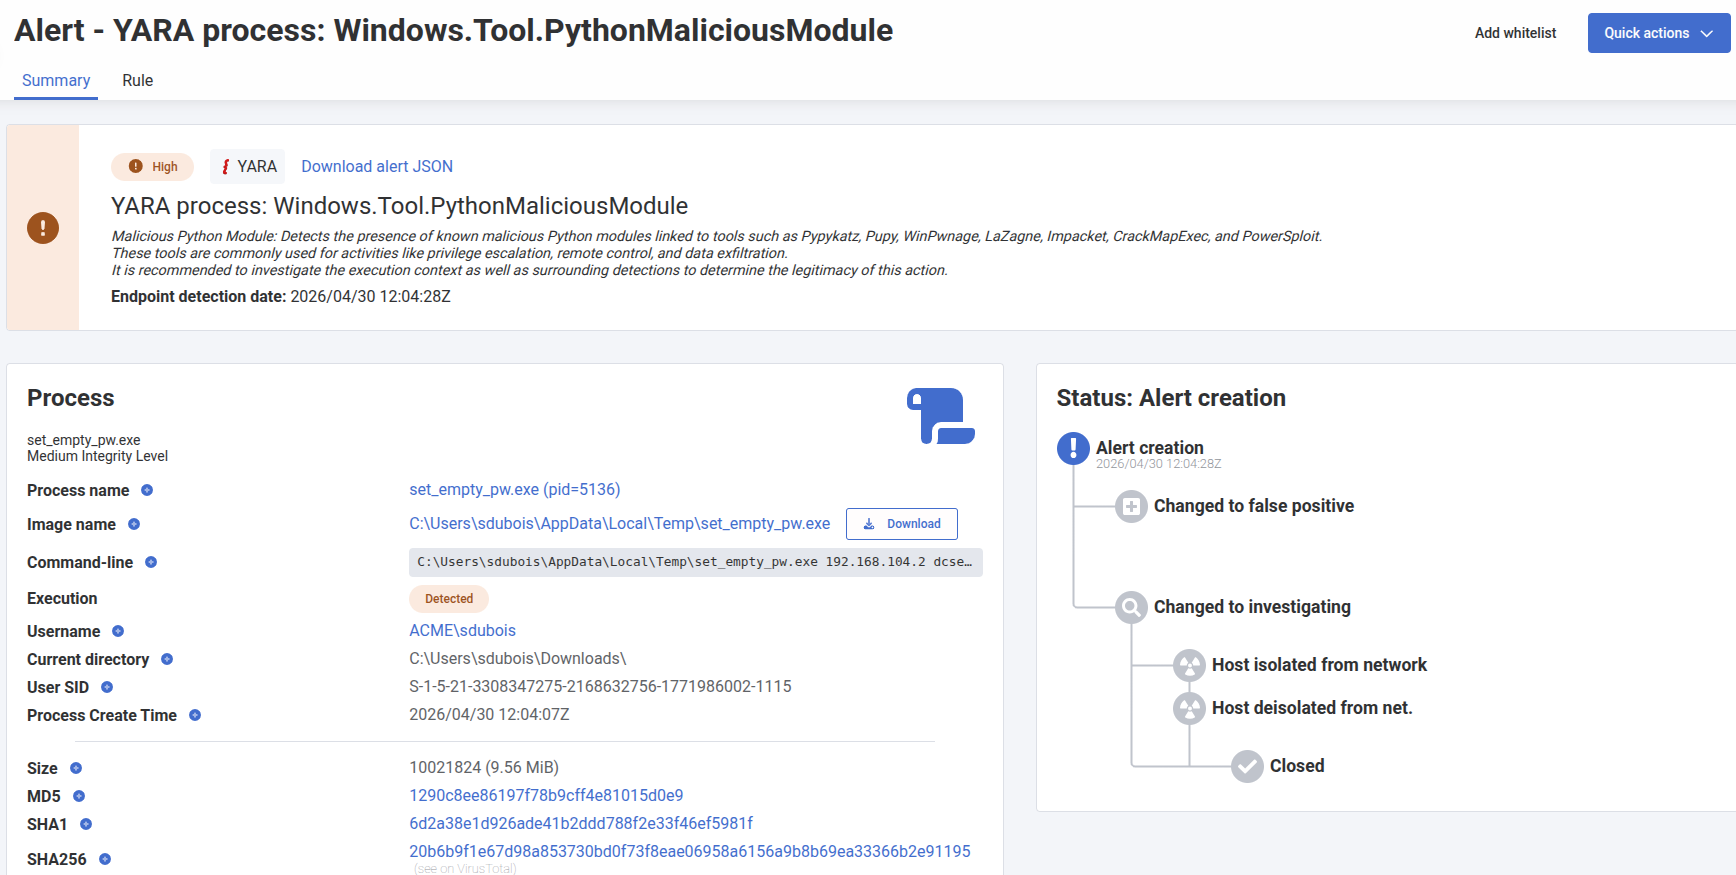Click the Alert creation timestamp in timeline

click(1158, 464)
